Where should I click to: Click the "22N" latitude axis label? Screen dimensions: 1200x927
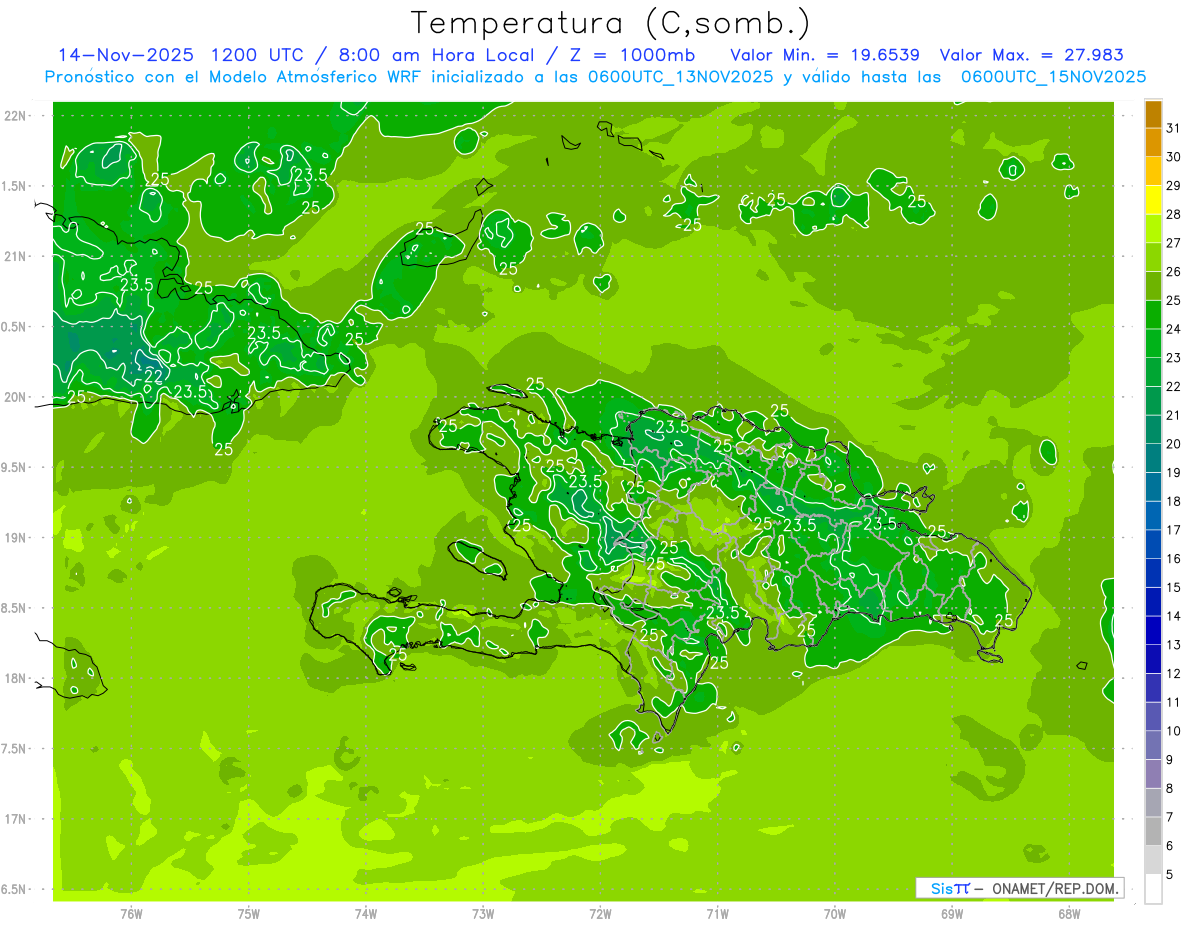point(16,115)
